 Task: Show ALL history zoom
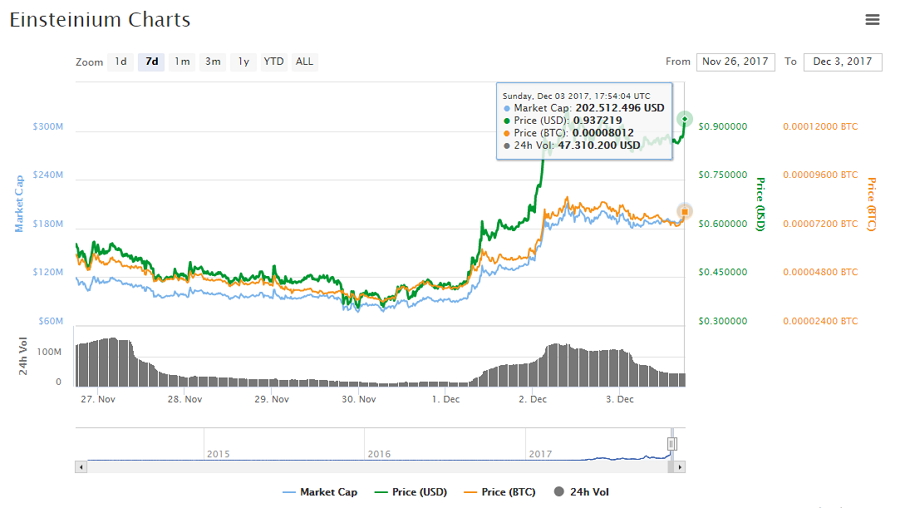click(x=304, y=61)
